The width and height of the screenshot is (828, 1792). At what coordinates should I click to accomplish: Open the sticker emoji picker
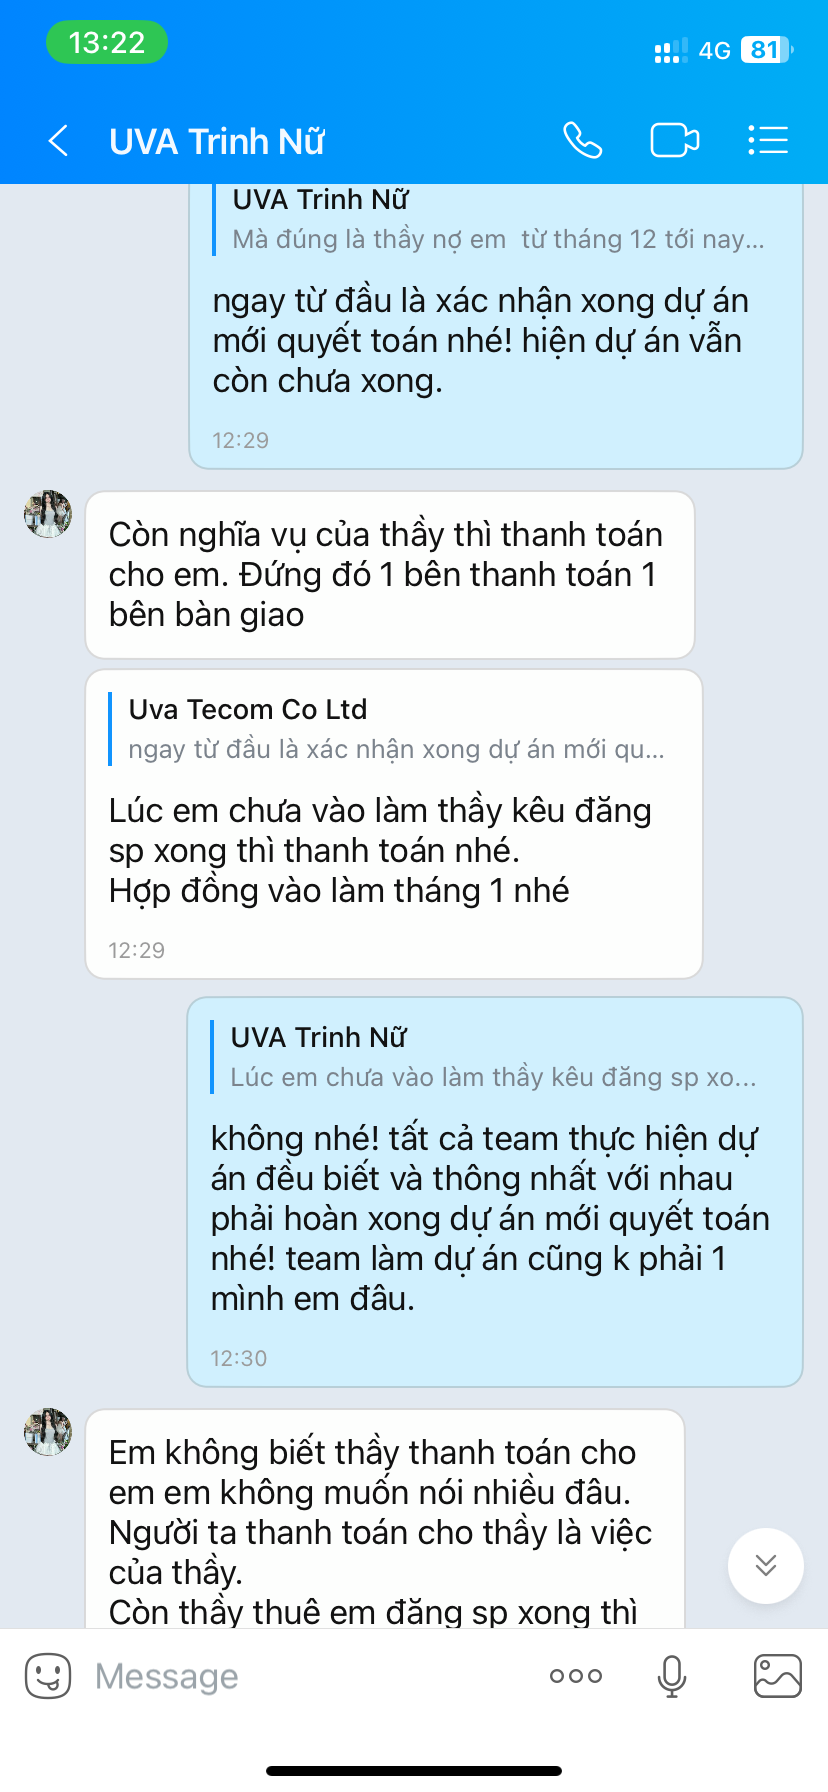(x=48, y=1676)
